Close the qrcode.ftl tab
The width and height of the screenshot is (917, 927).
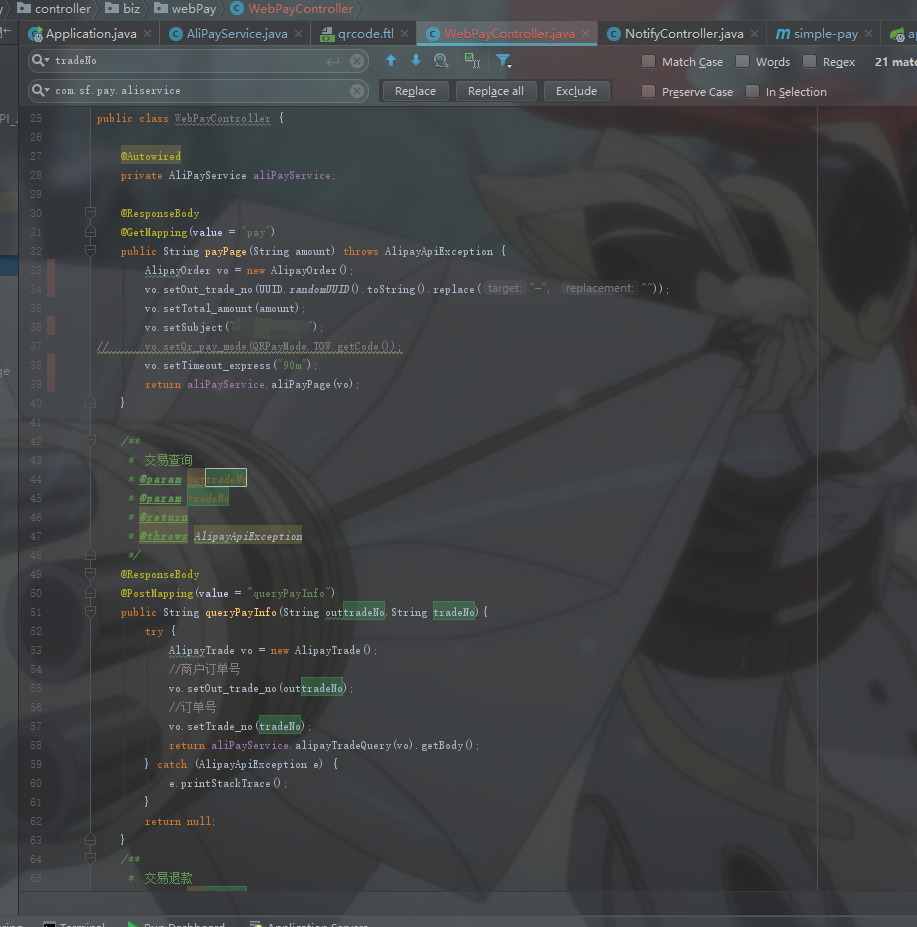pyautogui.click(x=404, y=34)
